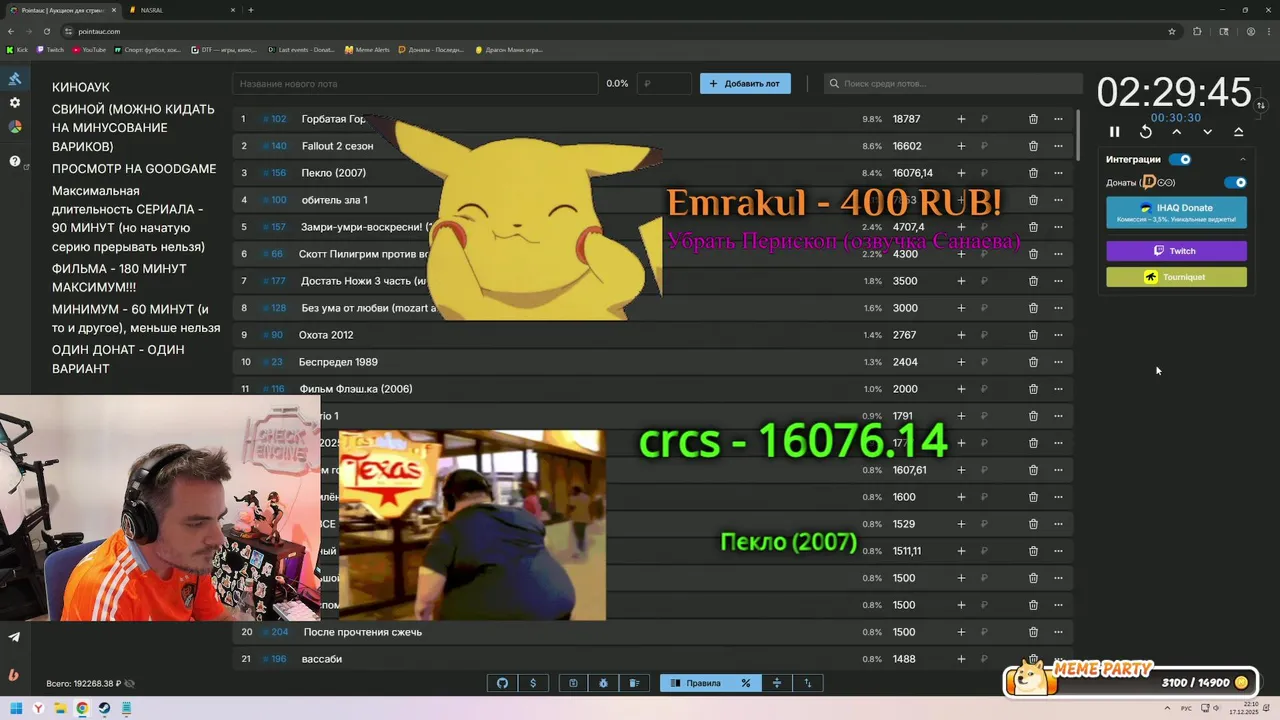This screenshot has width=1280, height=720.
Task: Open settings gear in left sidebar
Action: coord(15,103)
